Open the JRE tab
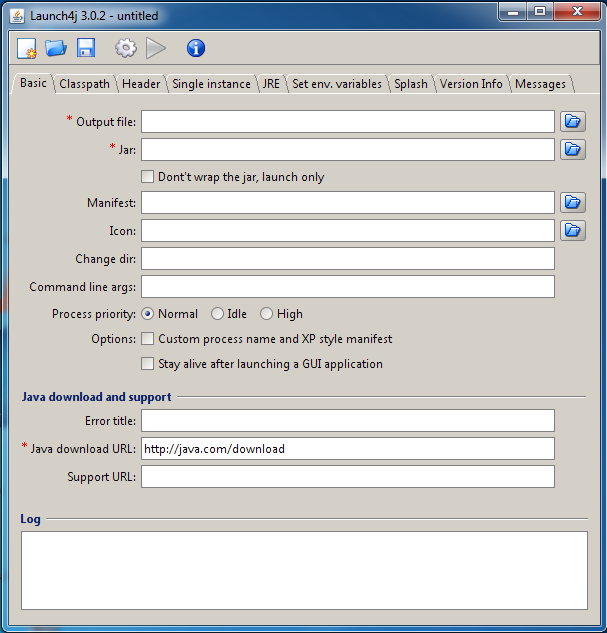Viewport: 607px width, 633px height. click(x=271, y=84)
